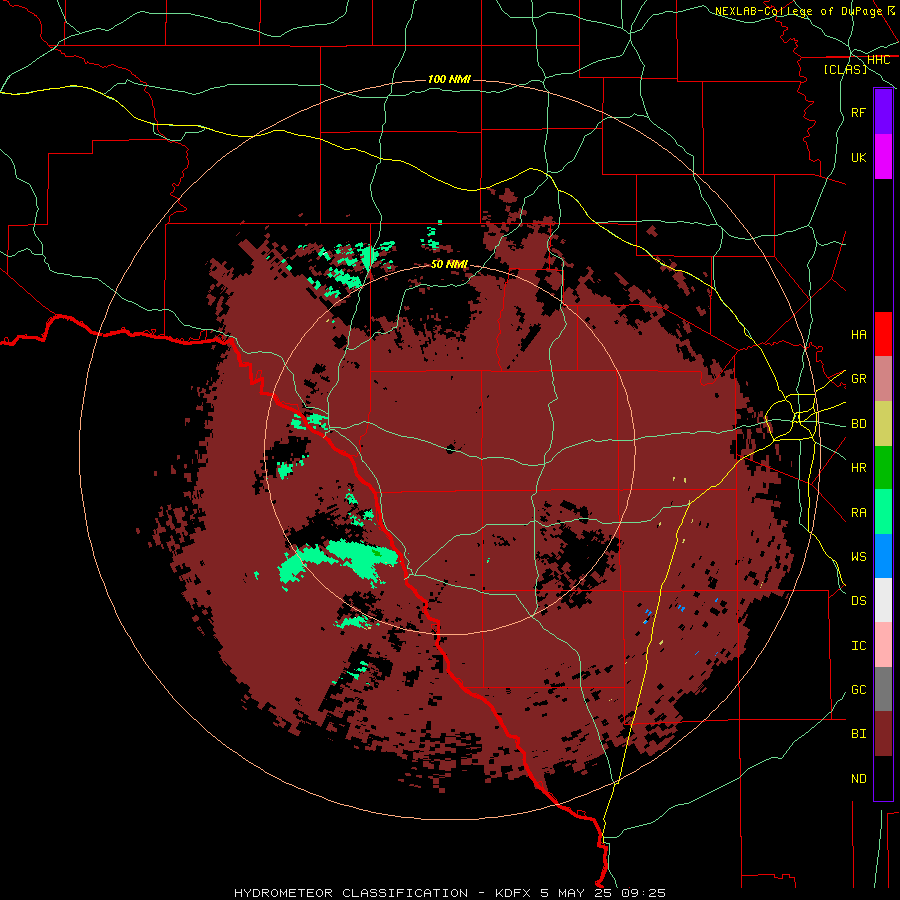Click the 5 MAY 25 date text

(x=577, y=893)
